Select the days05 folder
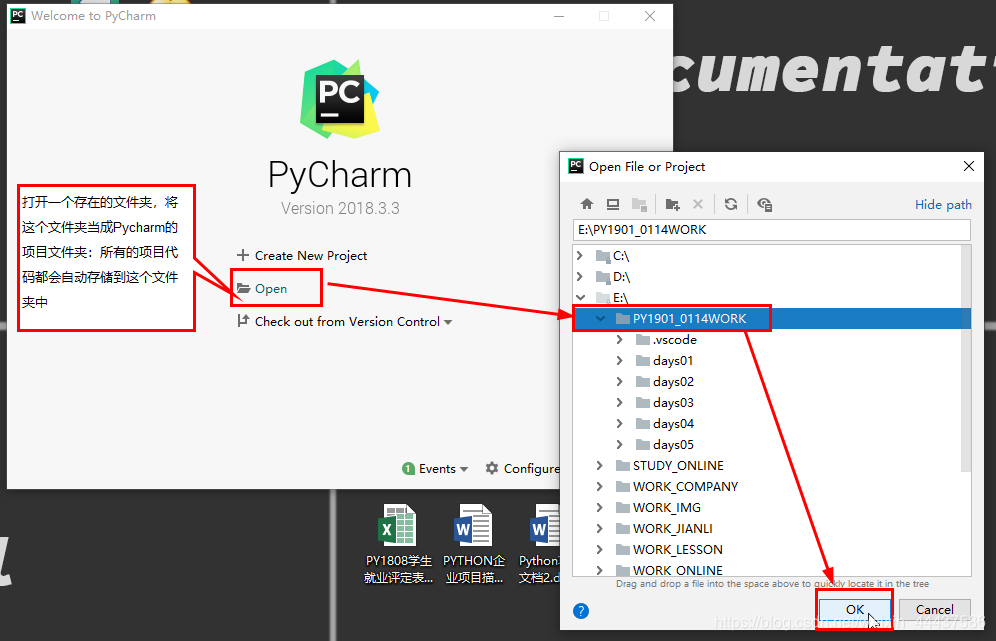The height and width of the screenshot is (641, 996). click(673, 445)
